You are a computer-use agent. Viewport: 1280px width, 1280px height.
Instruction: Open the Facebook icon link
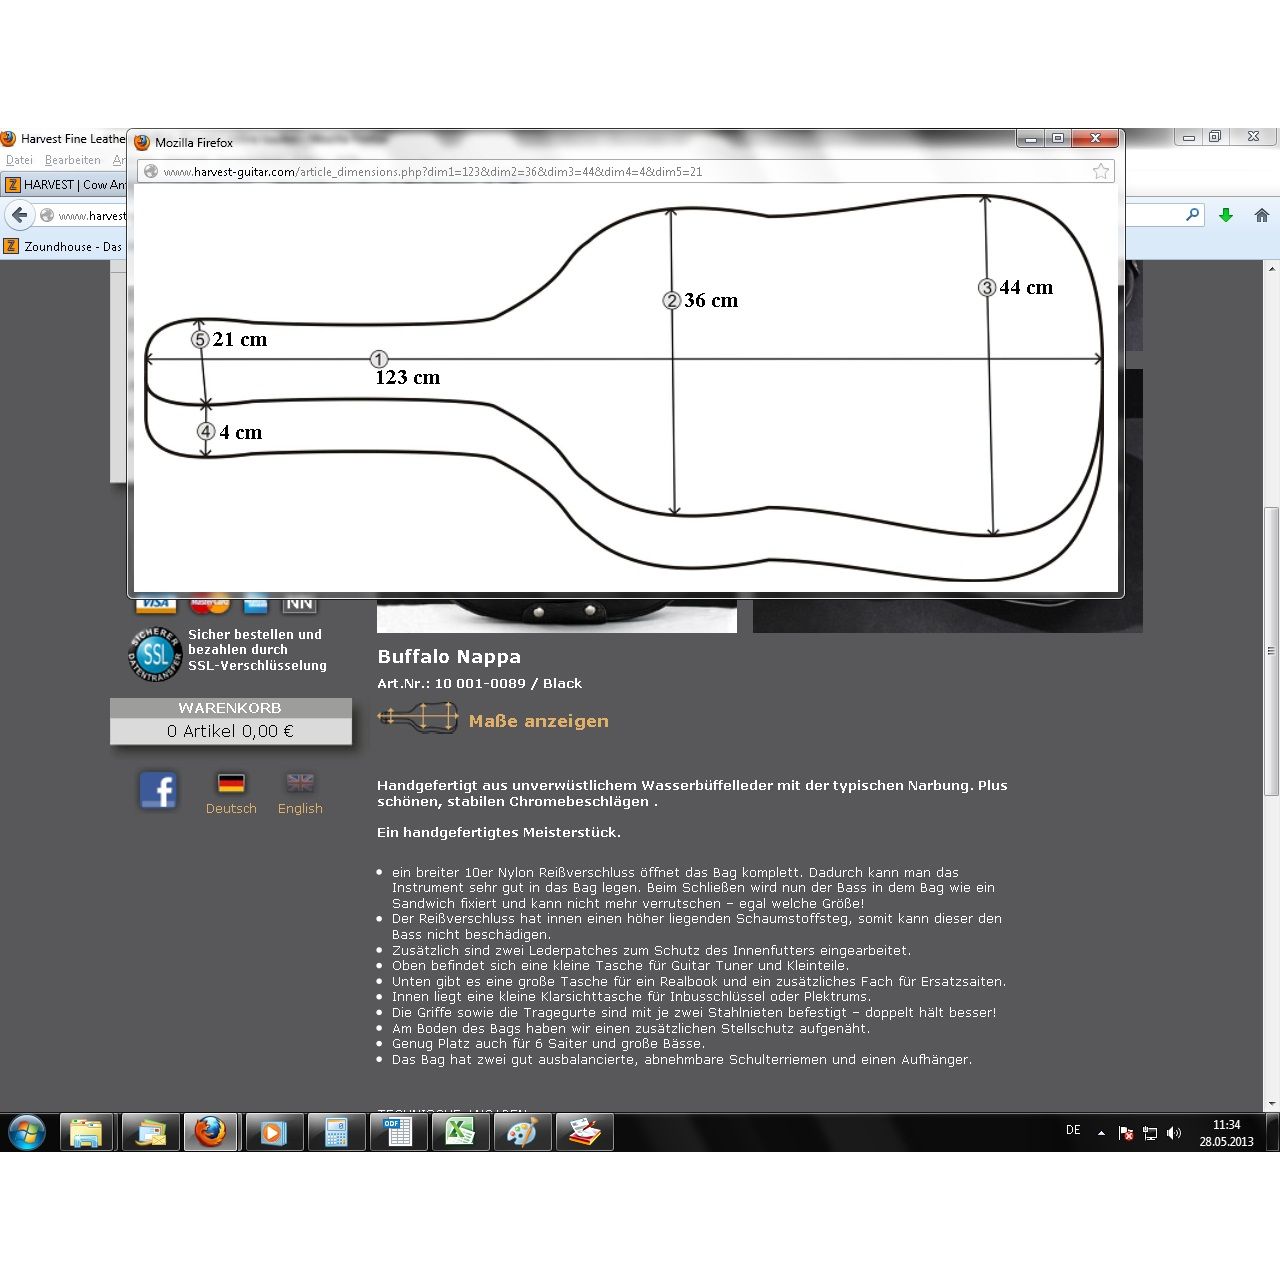pyautogui.click(x=158, y=790)
